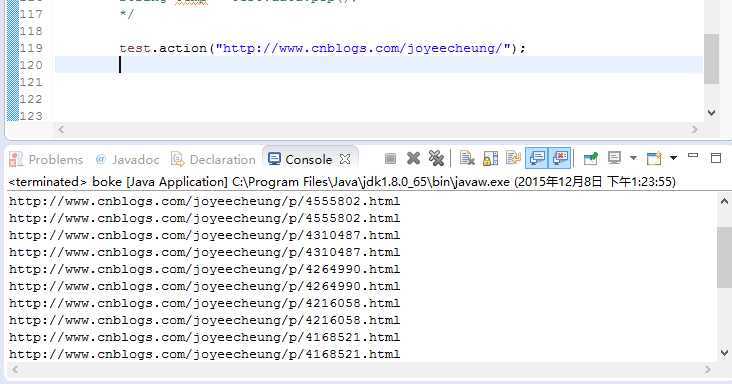This screenshot has height=384, width=732.
Task: Click line number 118 in the gutter
Action: tap(31, 31)
